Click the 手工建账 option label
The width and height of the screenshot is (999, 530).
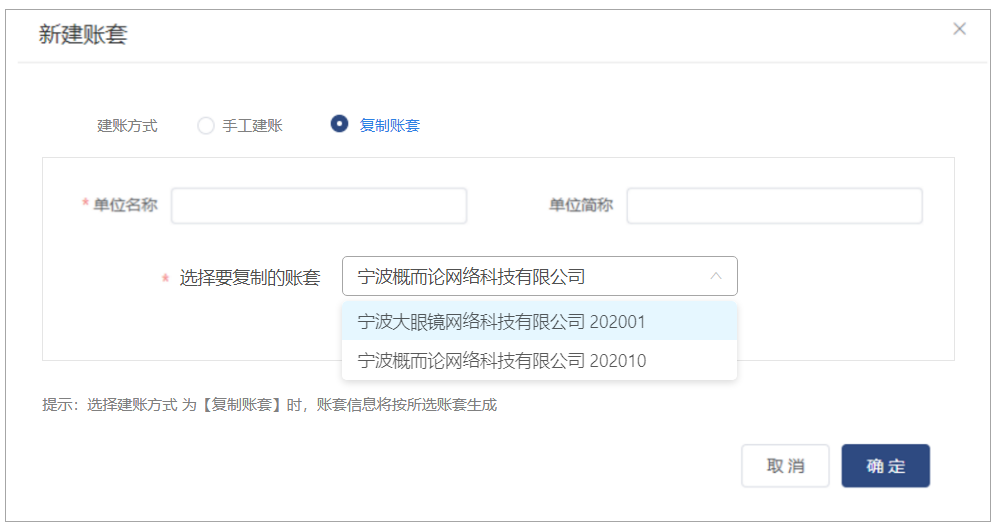252,125
